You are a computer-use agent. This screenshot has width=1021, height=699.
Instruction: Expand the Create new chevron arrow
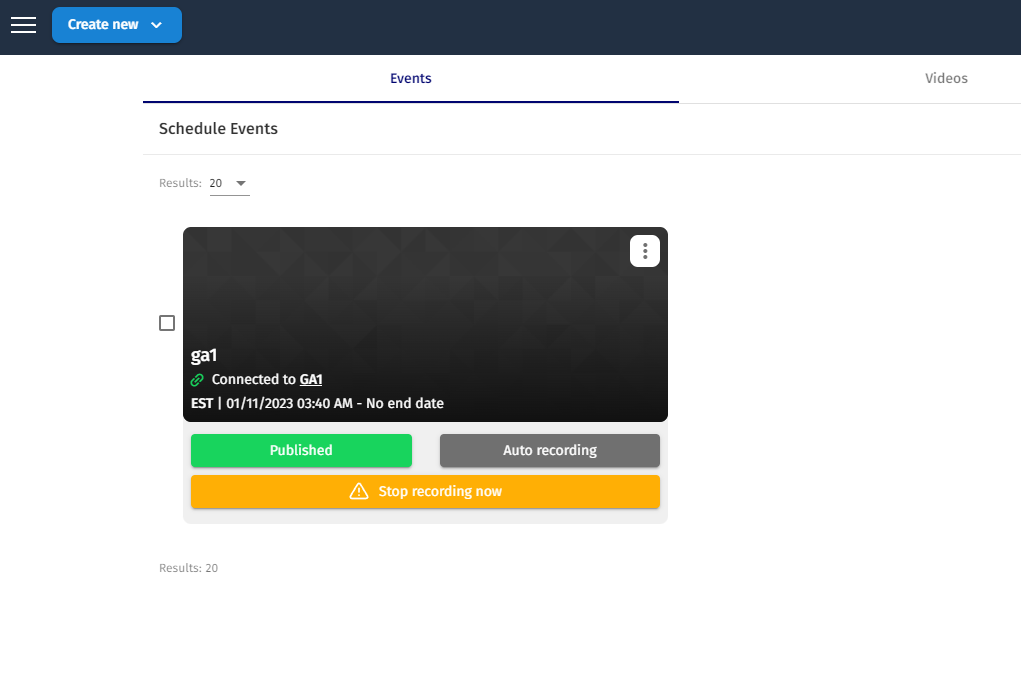click(x=156, y=25)
